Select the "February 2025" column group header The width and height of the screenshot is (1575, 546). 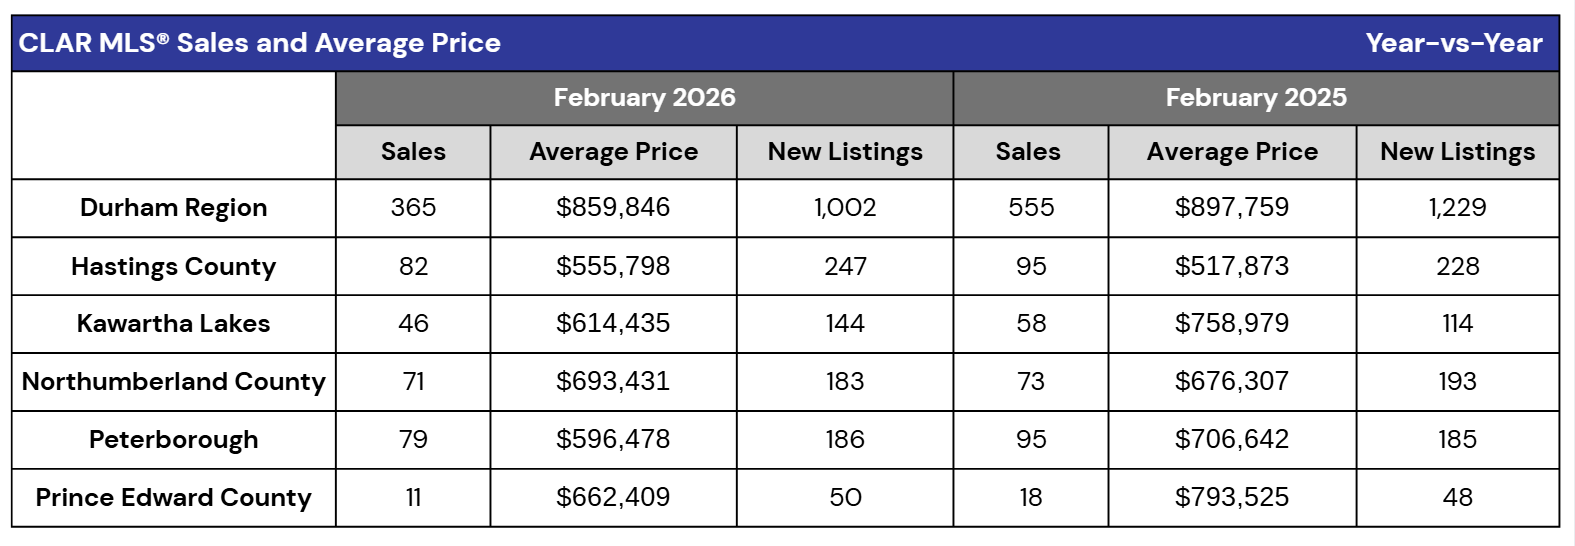tap(1256, 98)
